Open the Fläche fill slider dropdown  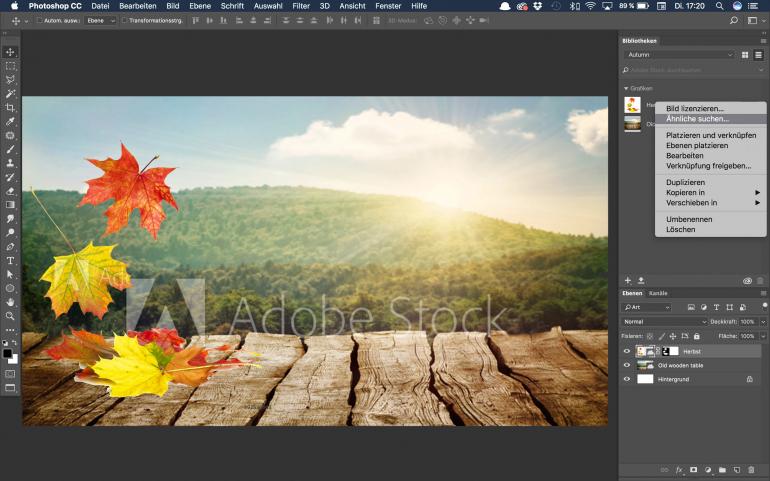[763, 337]
